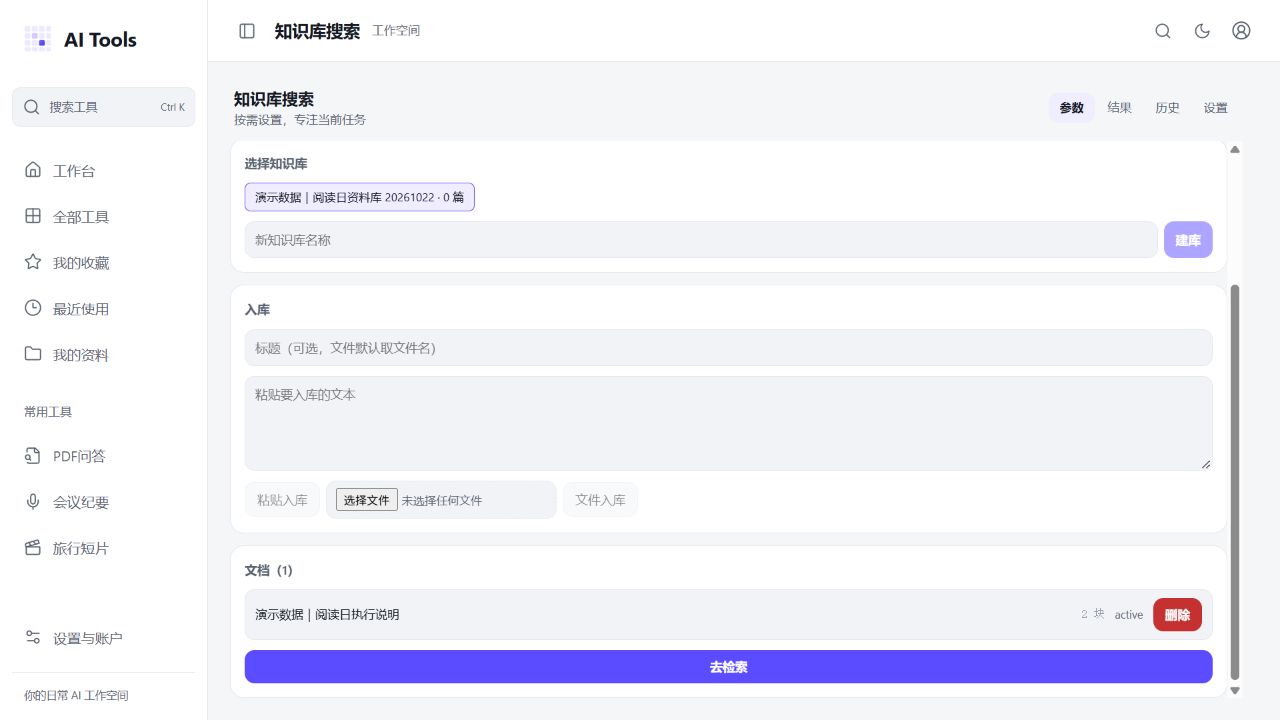Open 设置与账户 in the sidebar
The width and height of the screenshot is (1280, 720).
coord(104,638)
